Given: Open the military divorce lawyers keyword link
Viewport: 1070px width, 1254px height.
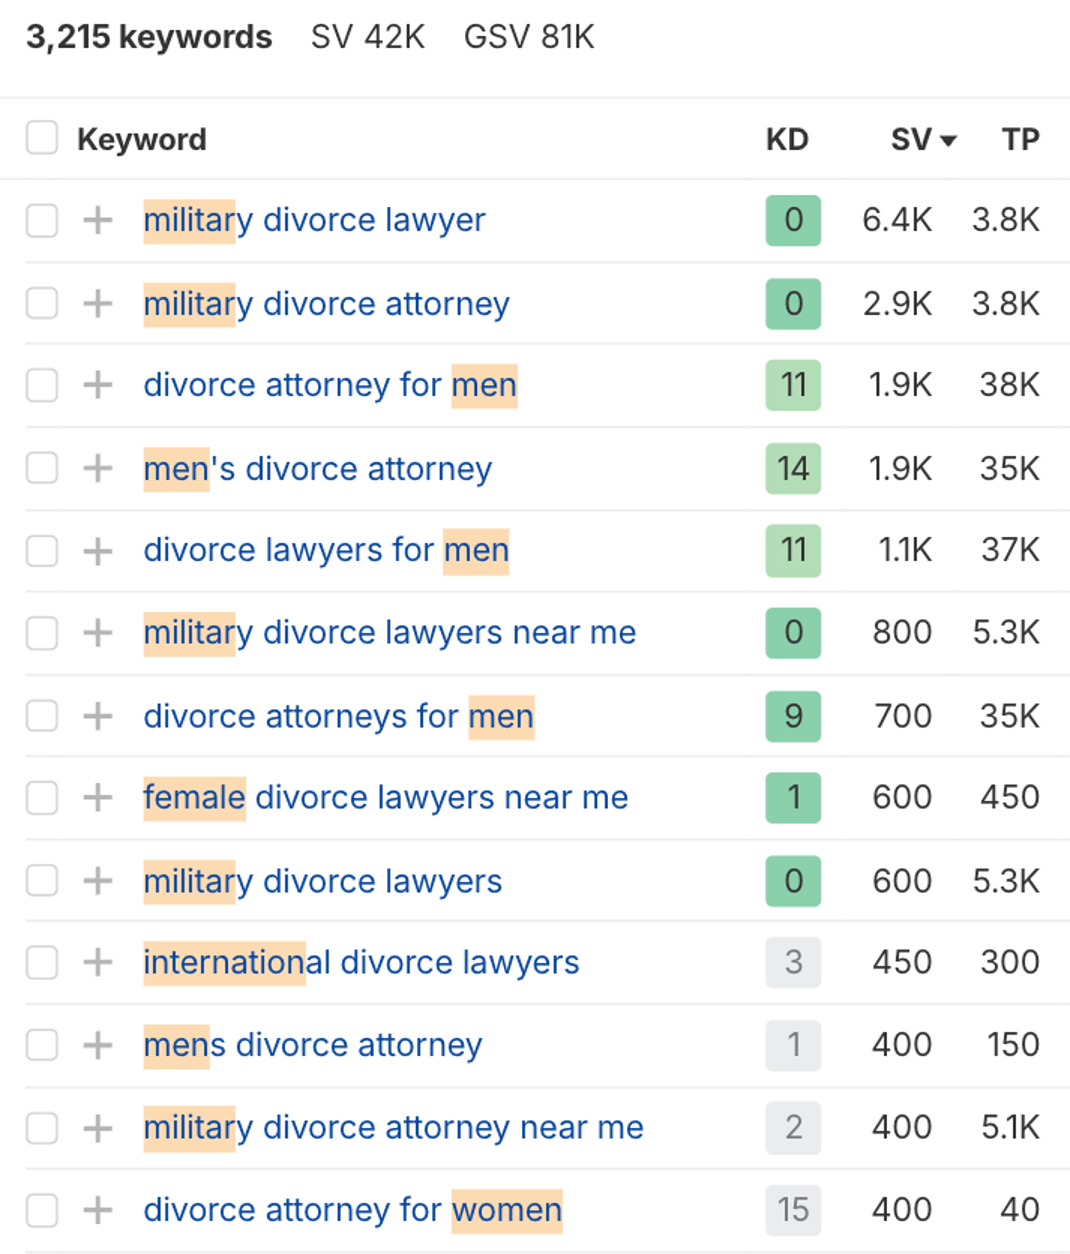Looking at the screenshot, I should 322,881.
